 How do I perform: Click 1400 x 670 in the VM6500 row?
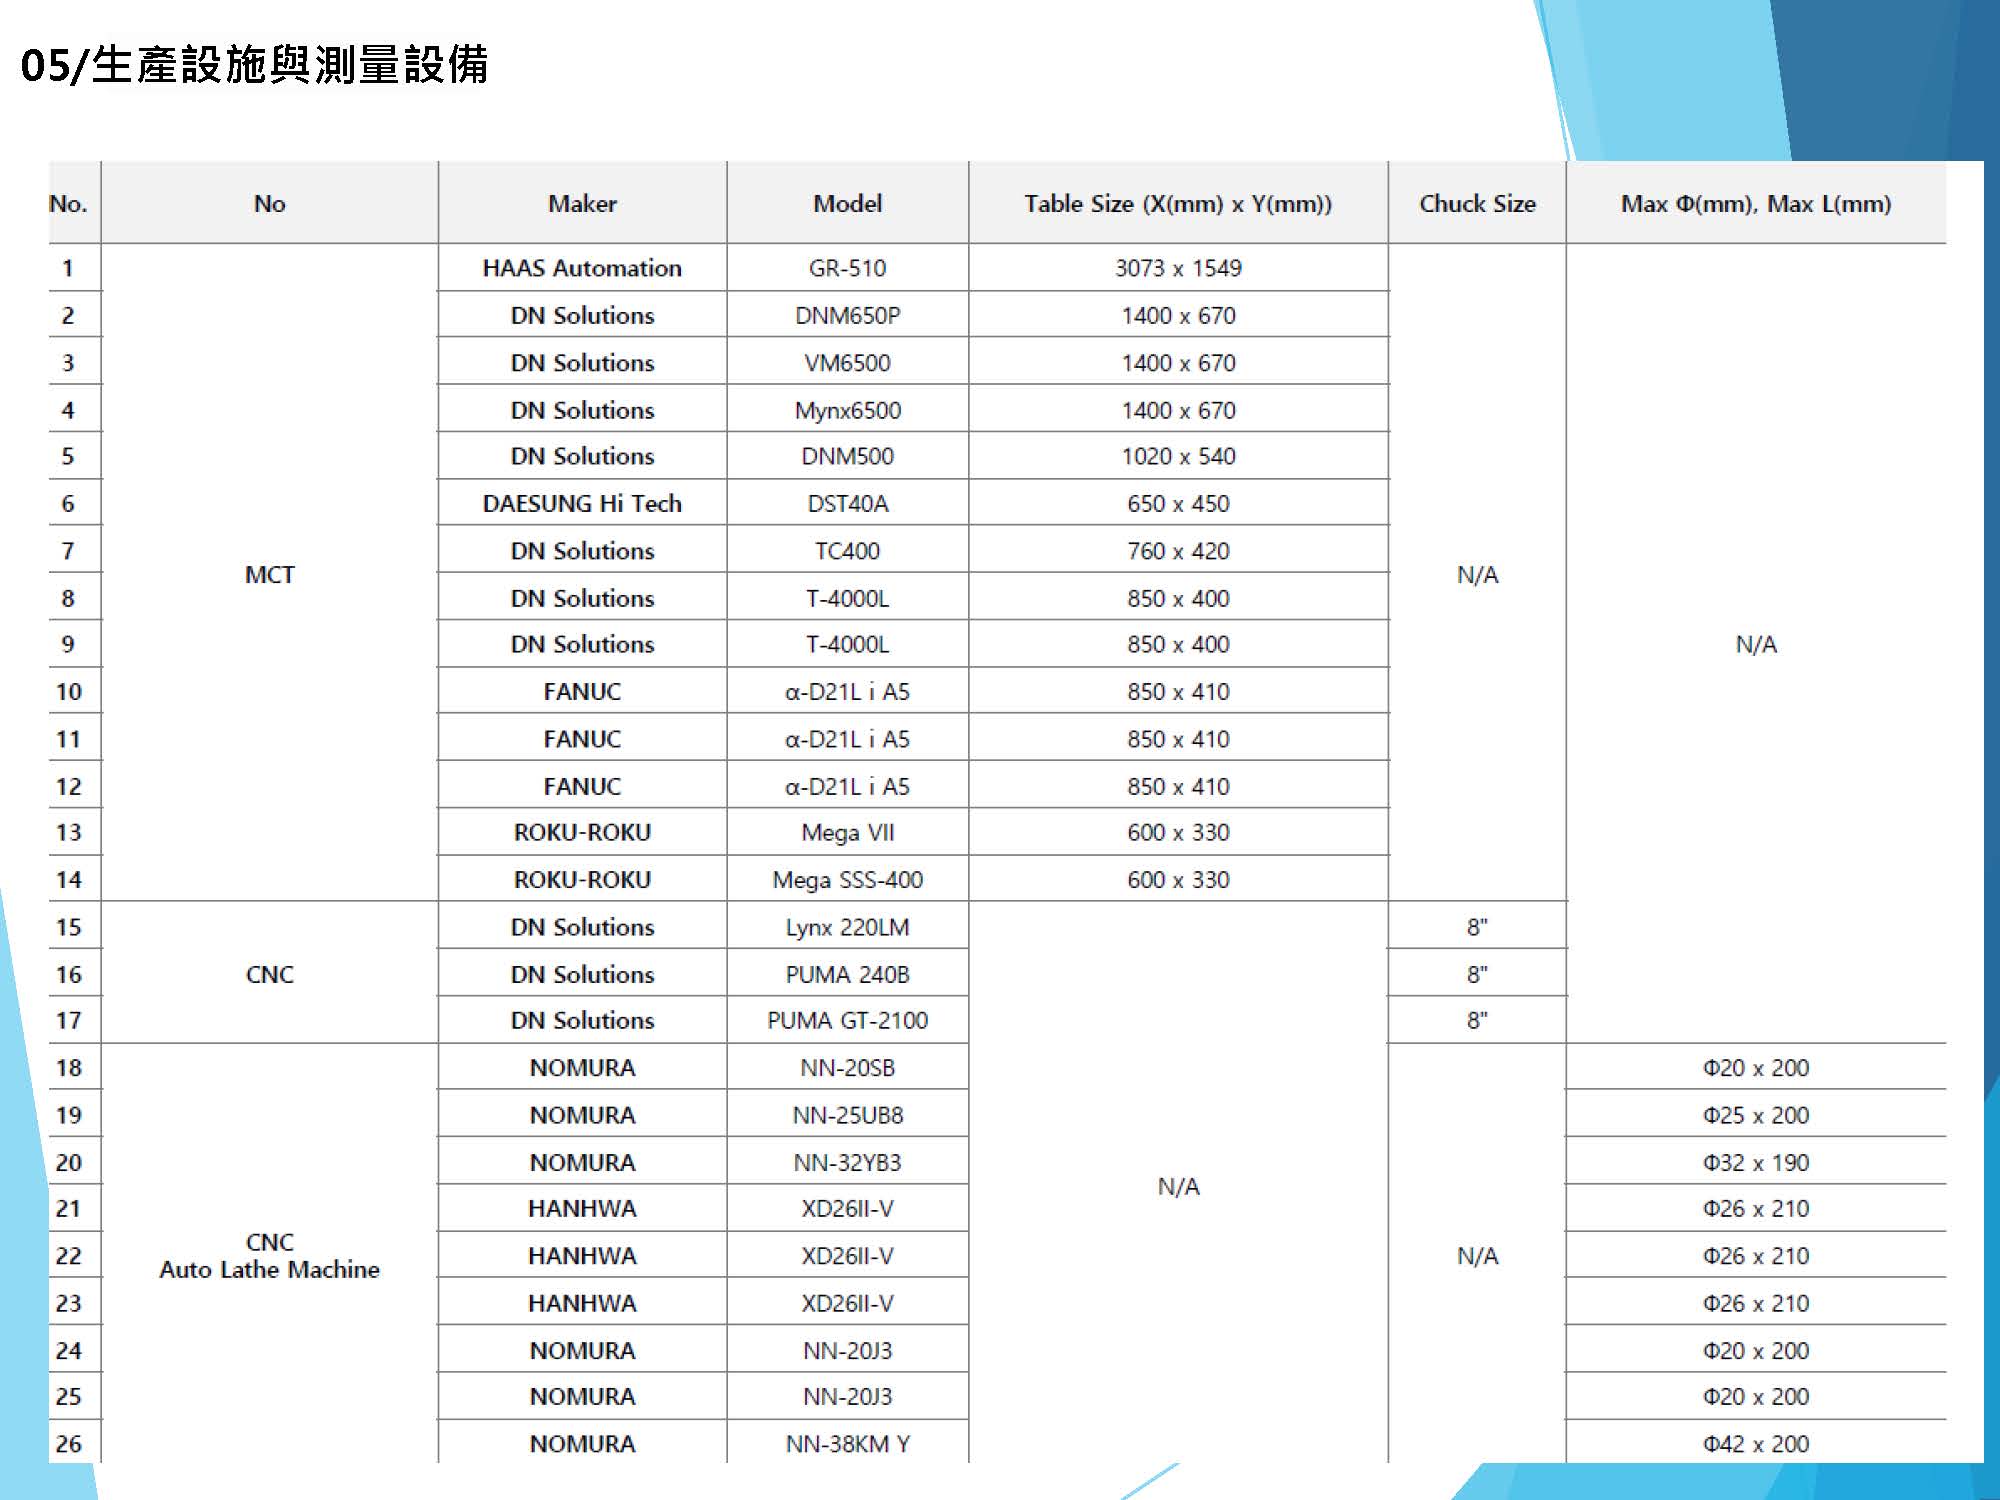click(1178, 363)
